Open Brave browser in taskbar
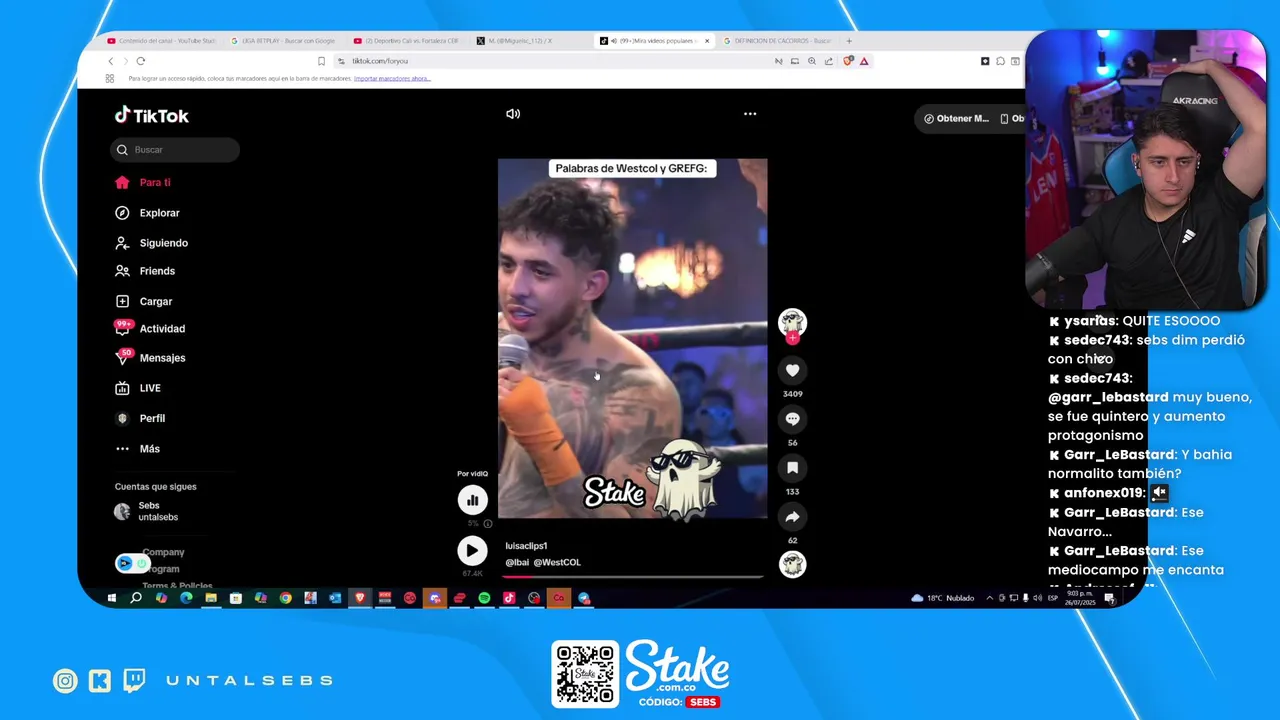 [360, 598]
